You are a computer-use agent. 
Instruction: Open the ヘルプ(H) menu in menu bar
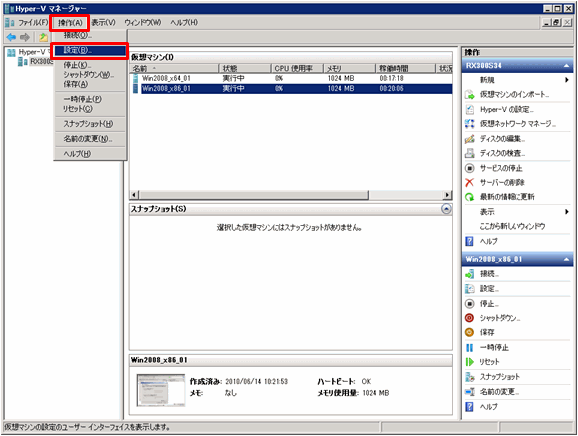pos(184,22)
